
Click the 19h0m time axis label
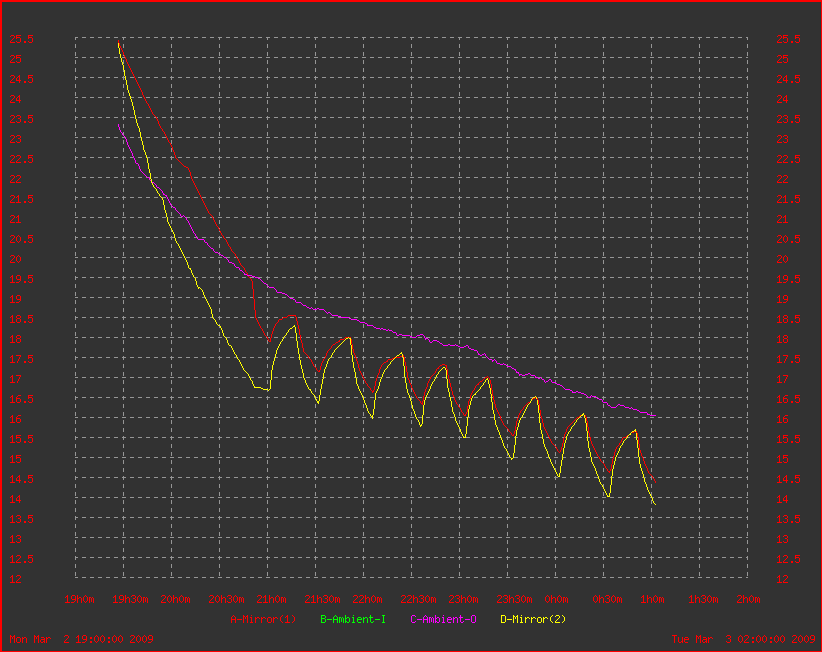coord(79,599)
